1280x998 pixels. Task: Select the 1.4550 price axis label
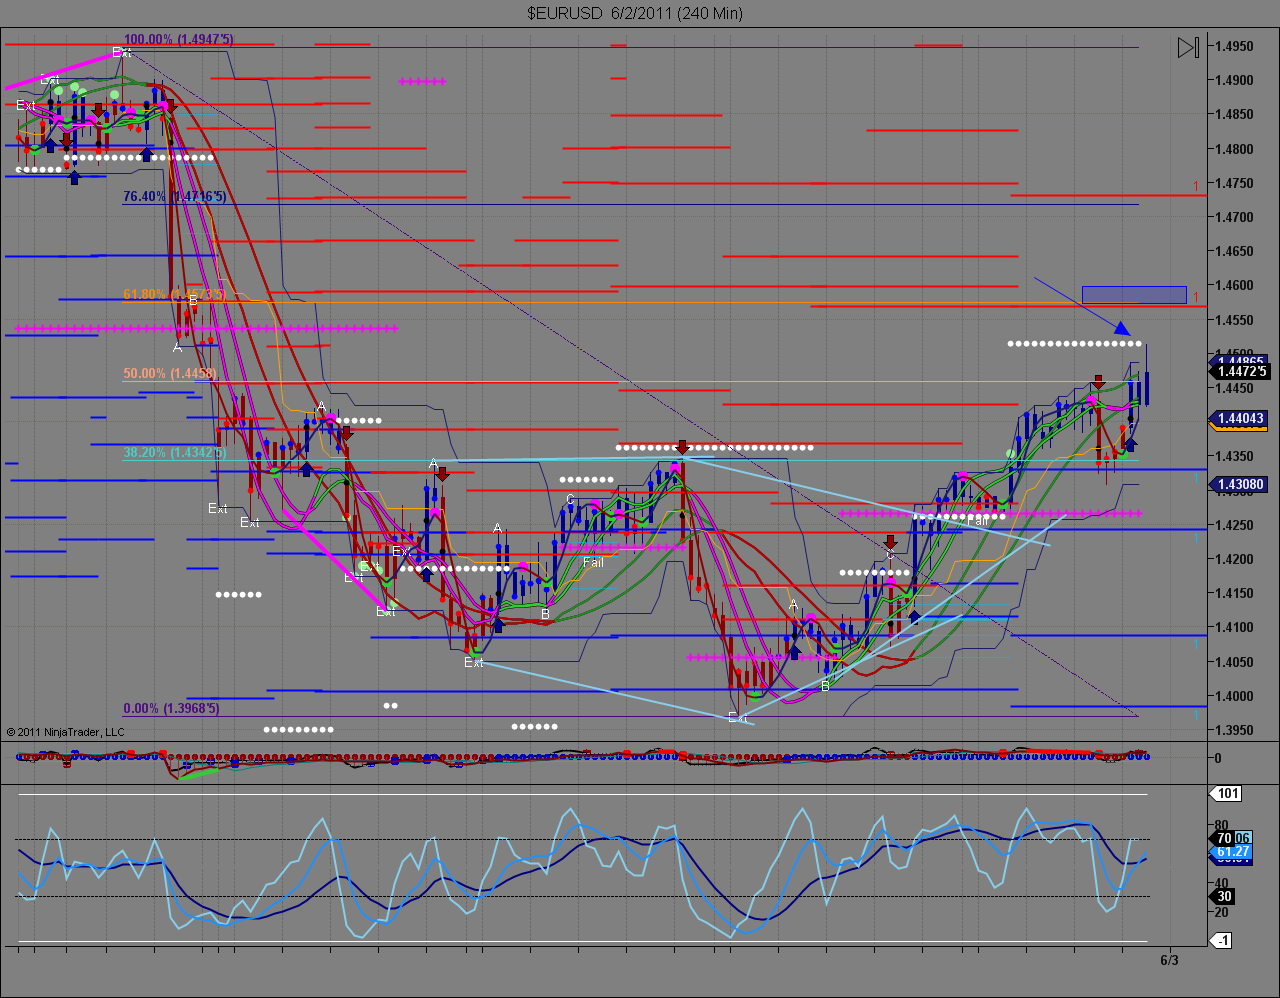pyautogui.click(x=1235, y=321)
